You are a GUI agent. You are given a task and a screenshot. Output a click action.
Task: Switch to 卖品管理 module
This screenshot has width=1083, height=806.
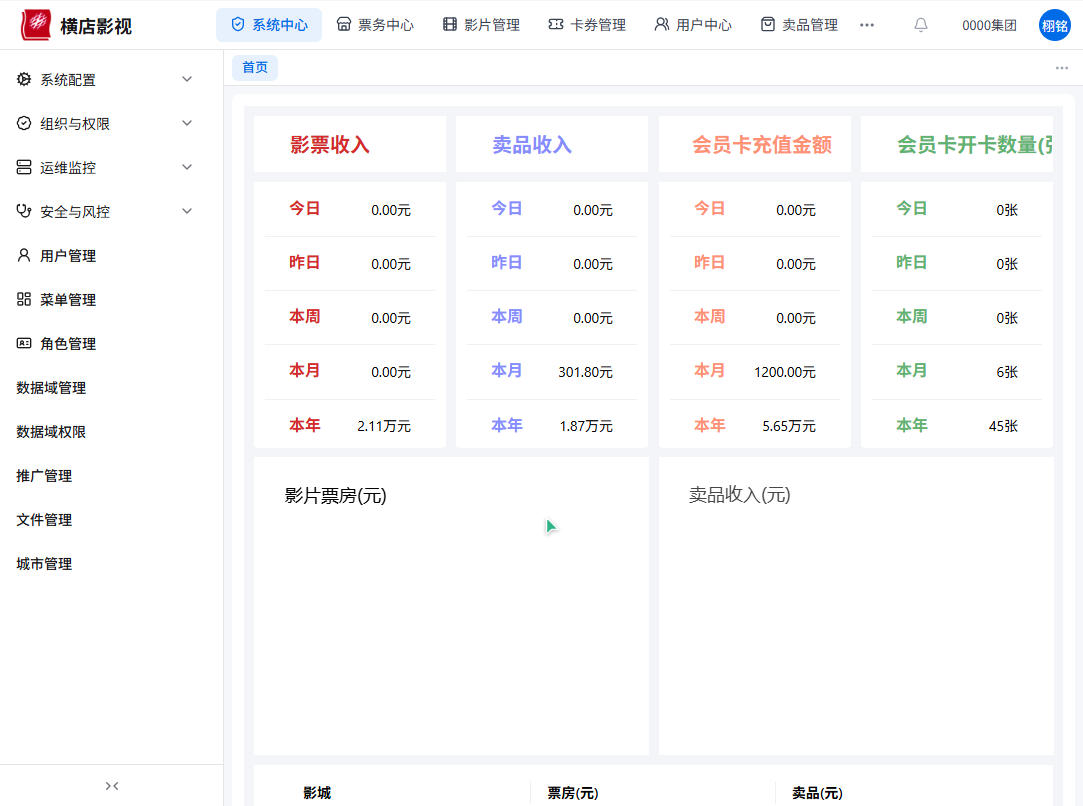799,25
